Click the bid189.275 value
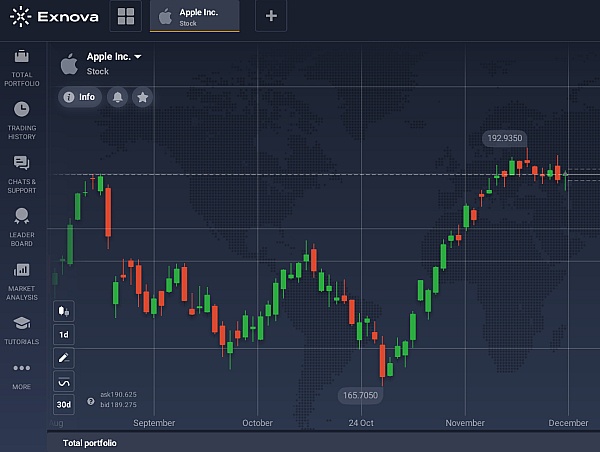The height and width of the screenshot is (452, 600). (x=118, y=405)
